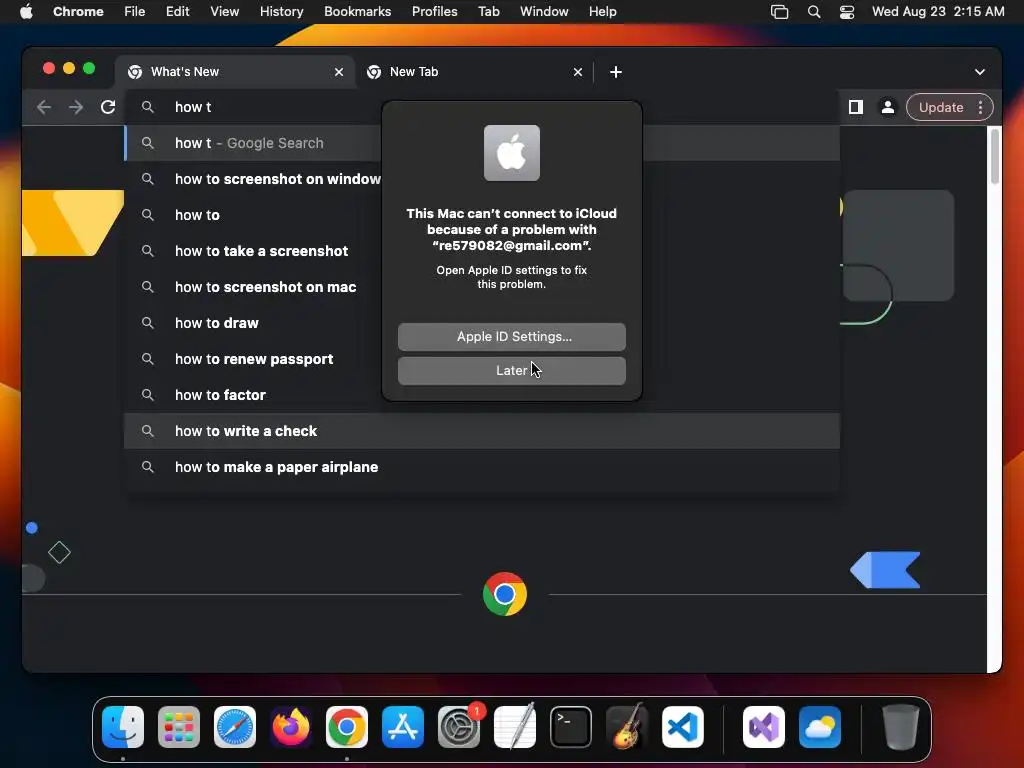Viewport: 1024px width, 768px height.
Task: Open the File menu
Action: tap(135, 12)
